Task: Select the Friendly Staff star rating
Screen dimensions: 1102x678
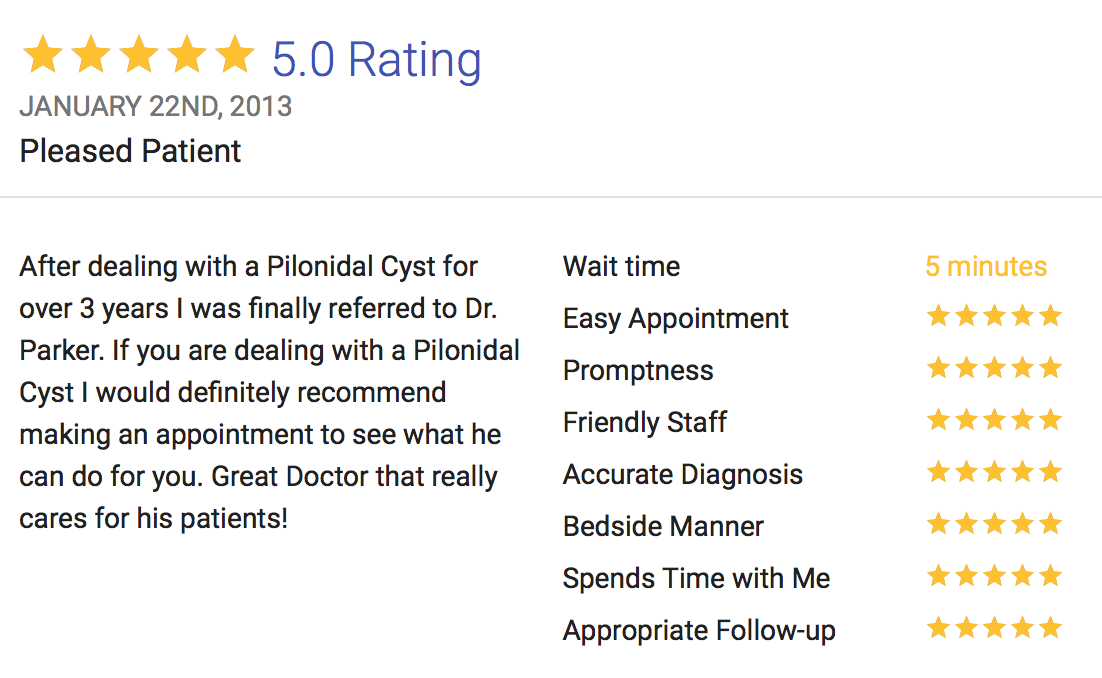Action: 994,420
